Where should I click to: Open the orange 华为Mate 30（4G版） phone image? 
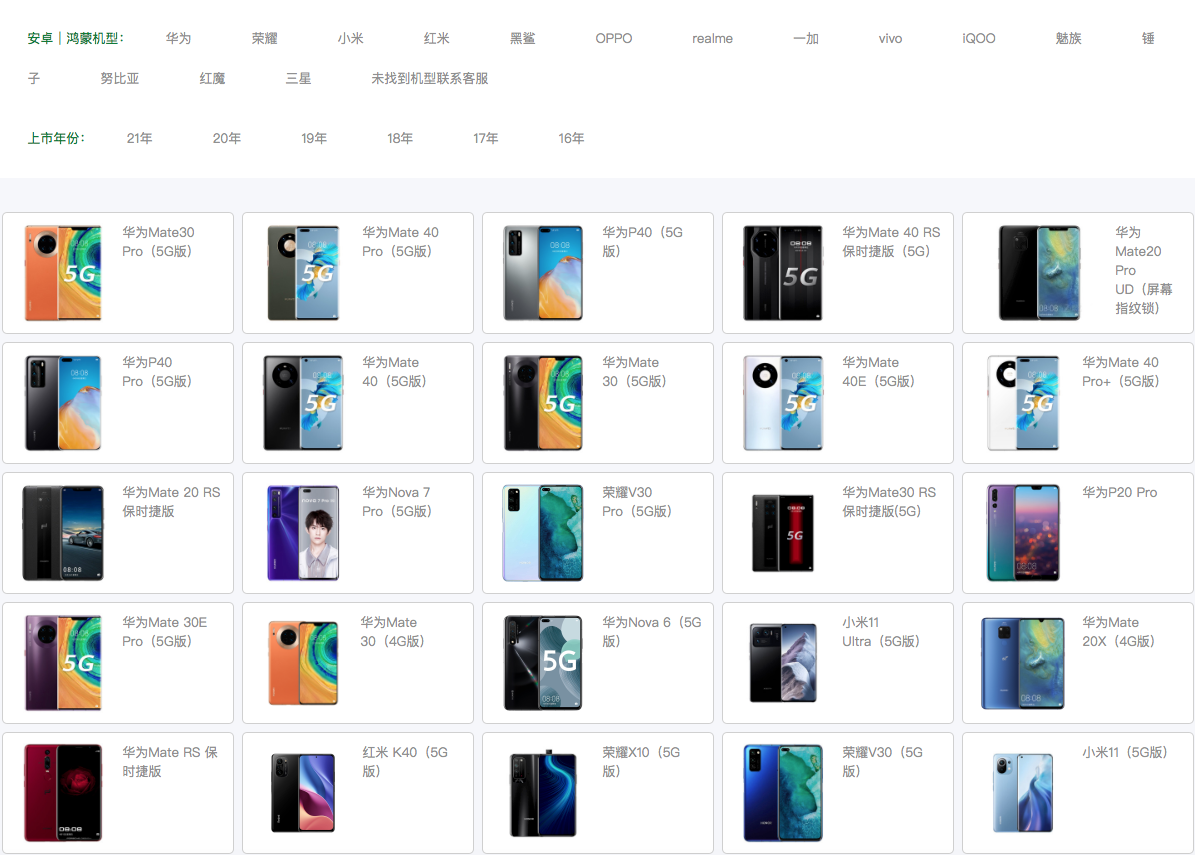(303, 663)
